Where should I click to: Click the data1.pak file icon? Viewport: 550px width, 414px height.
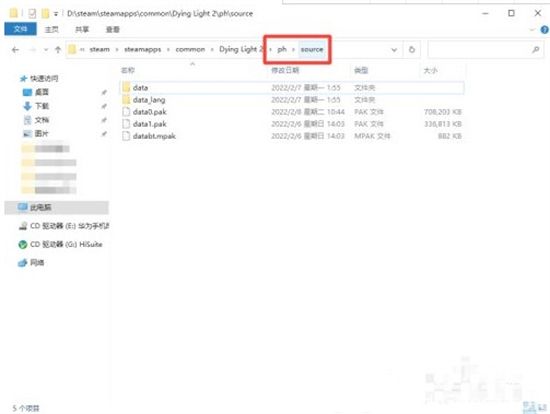[126, 124]
